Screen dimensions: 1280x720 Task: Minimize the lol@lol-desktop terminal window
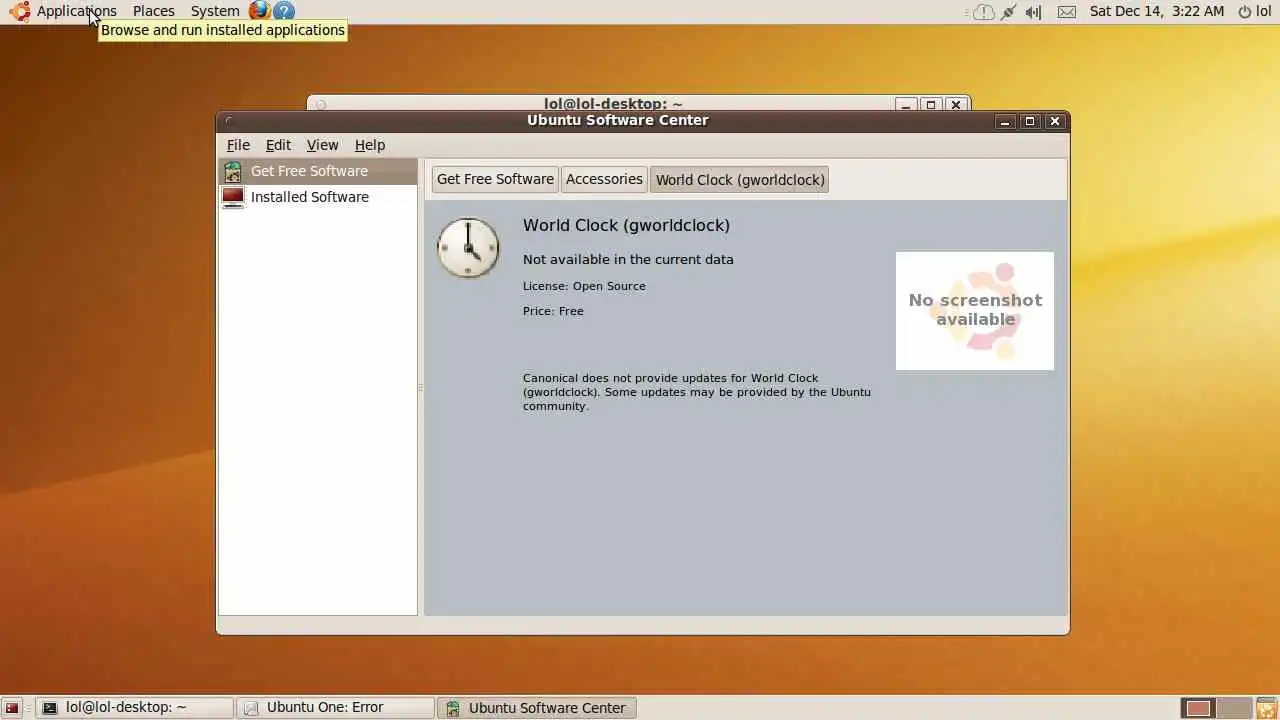(x=906, y=104)
